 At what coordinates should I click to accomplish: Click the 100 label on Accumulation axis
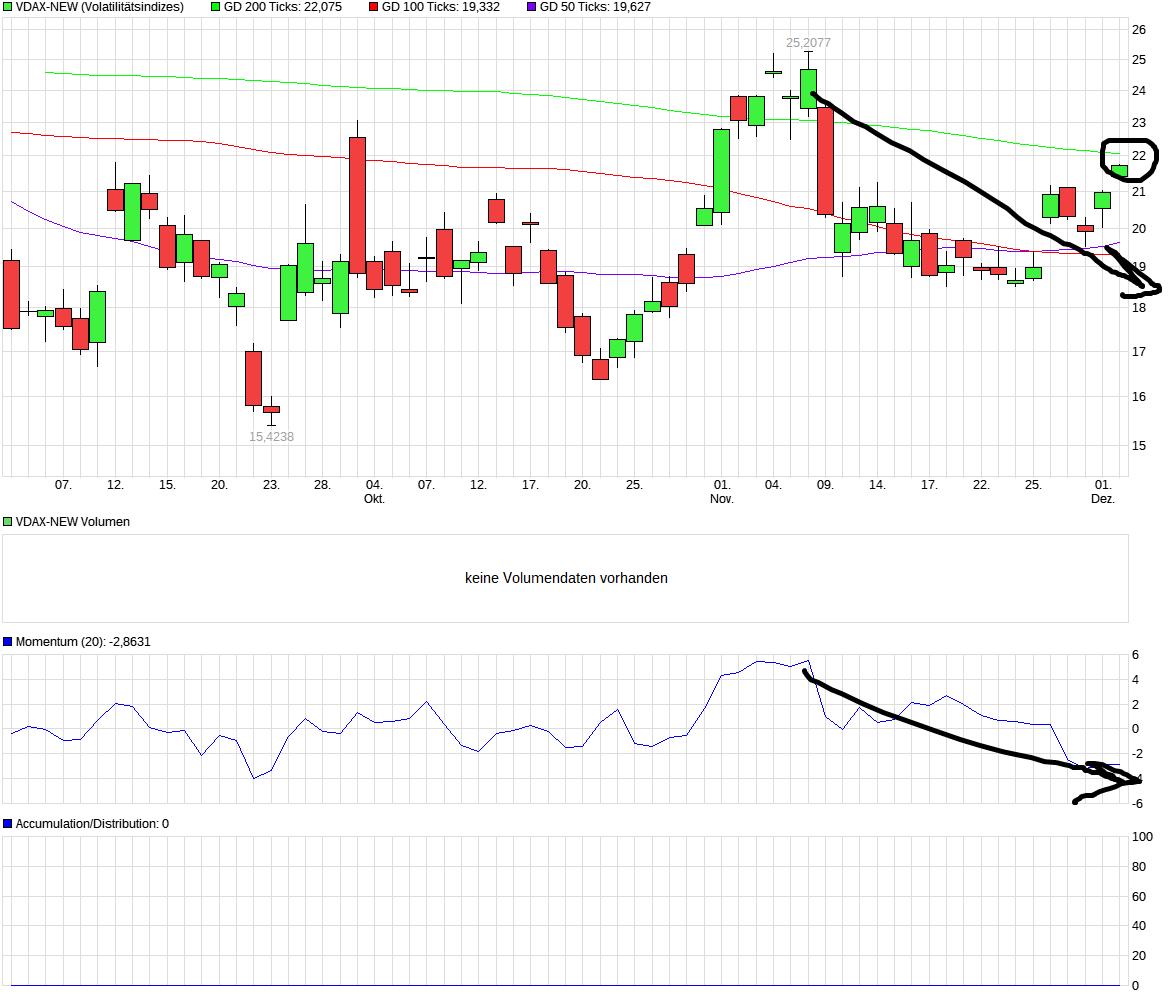[1142, 837]
